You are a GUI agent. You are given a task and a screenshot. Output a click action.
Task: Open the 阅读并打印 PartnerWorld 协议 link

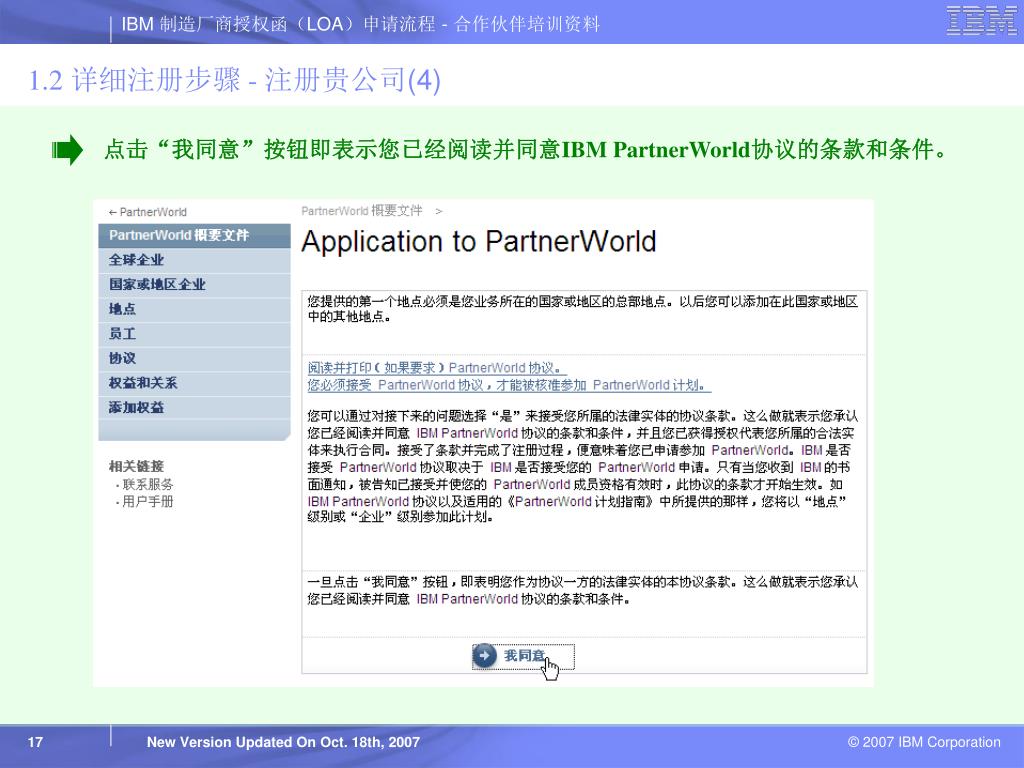[x=436, y=367]
